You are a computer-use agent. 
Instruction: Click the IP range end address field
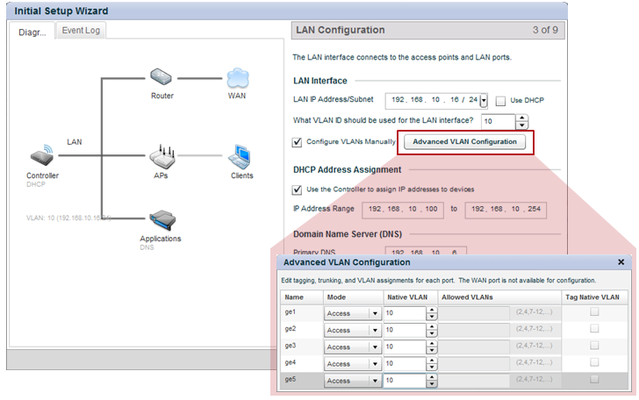click(x=506, y=210)
